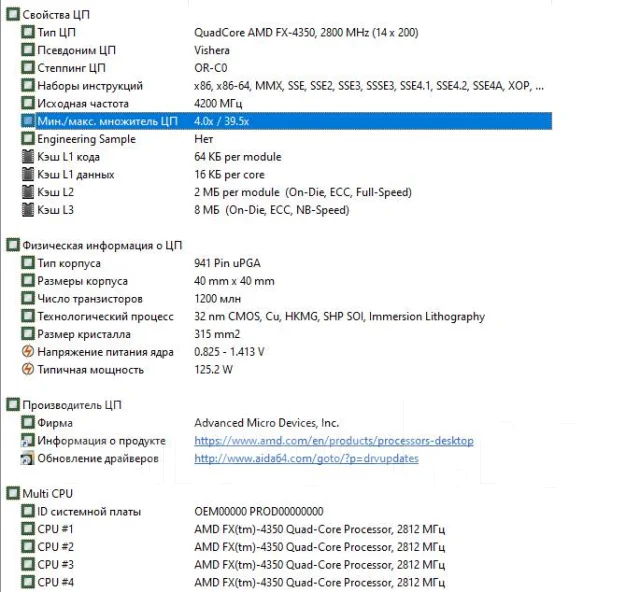Click the 1200 млн transistors value
The width and height of the screenshot is (640, 592).
coord(218,299)
